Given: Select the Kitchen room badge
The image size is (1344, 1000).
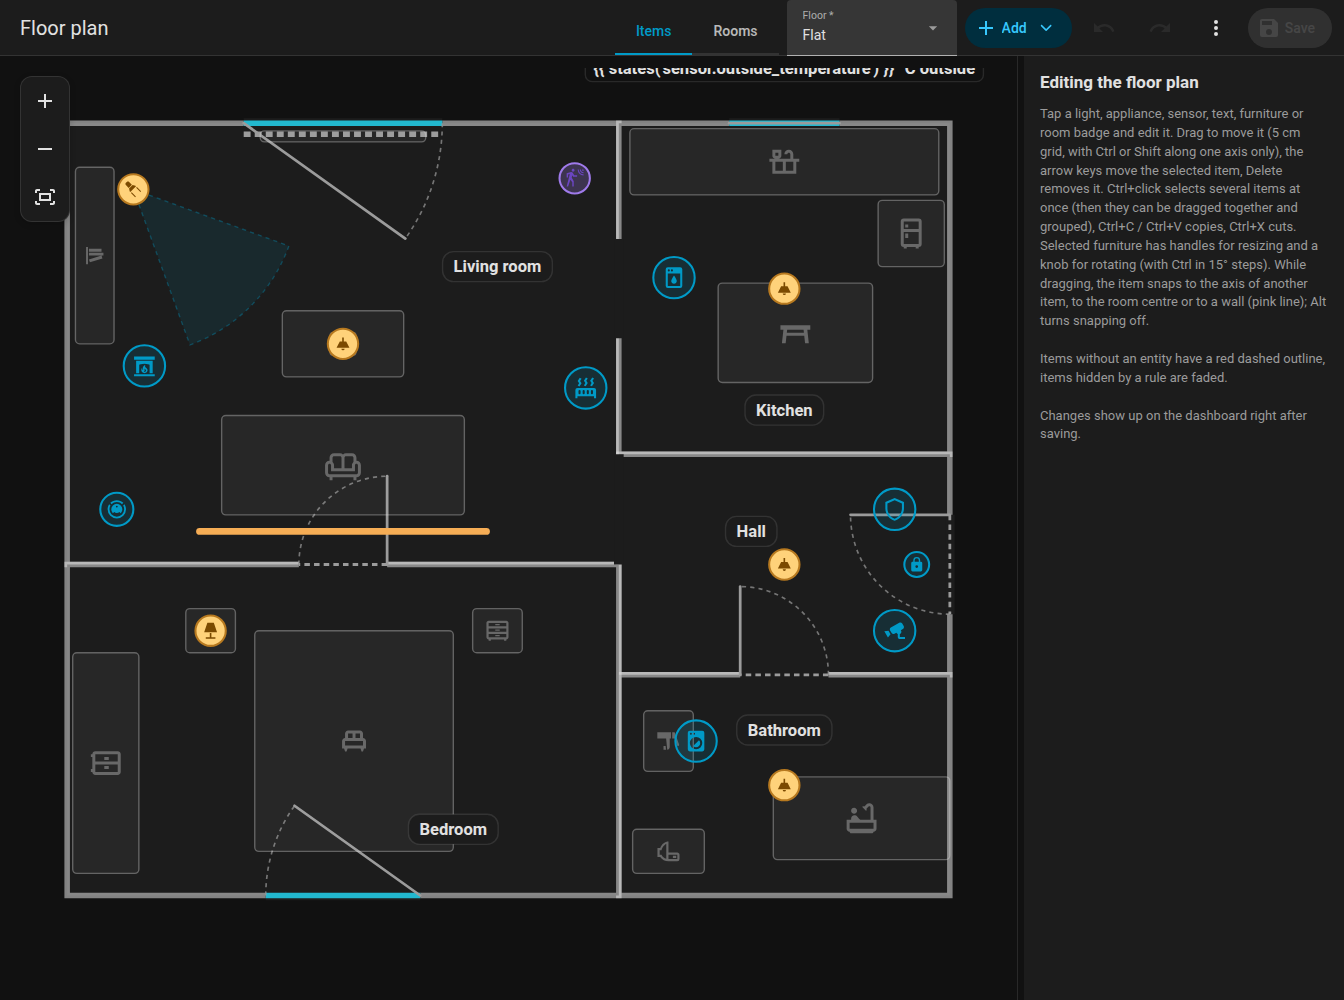Looking at the screenshot, I should click(784, 411).
